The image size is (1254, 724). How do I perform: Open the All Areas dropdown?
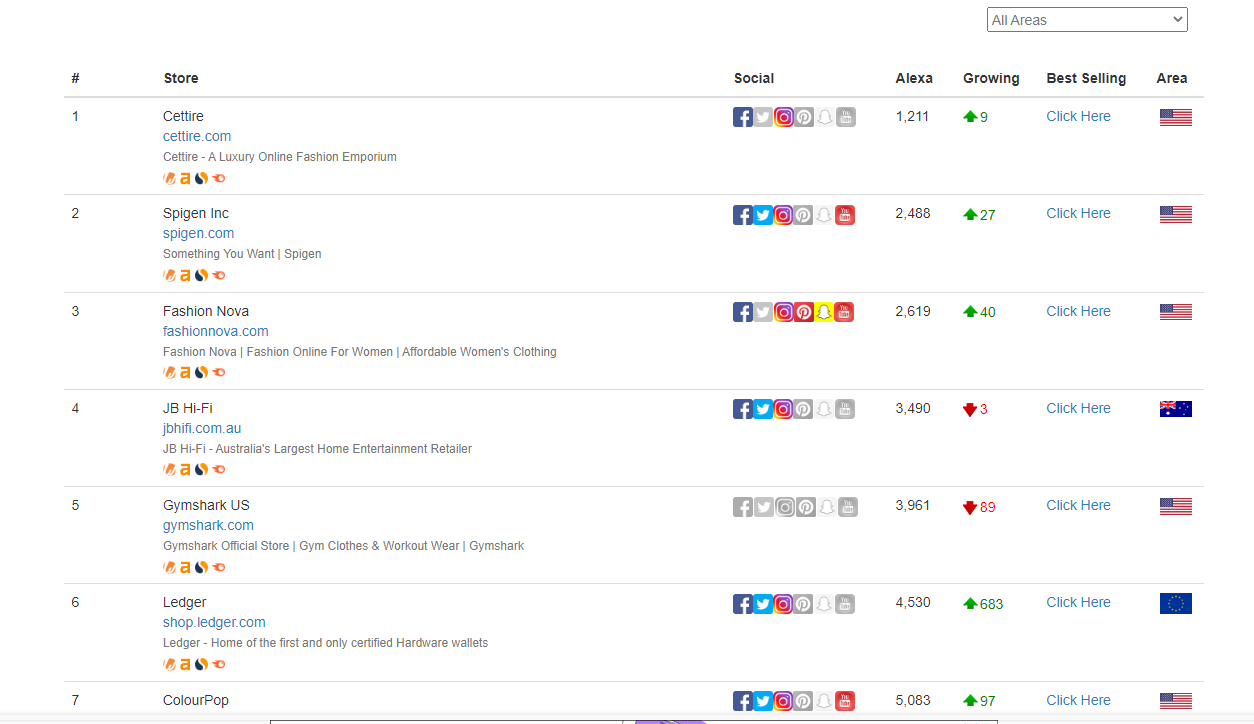click(1086, 20)
